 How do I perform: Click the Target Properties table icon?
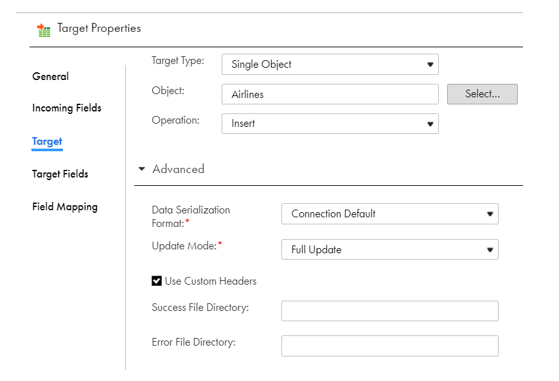(43, 30)
